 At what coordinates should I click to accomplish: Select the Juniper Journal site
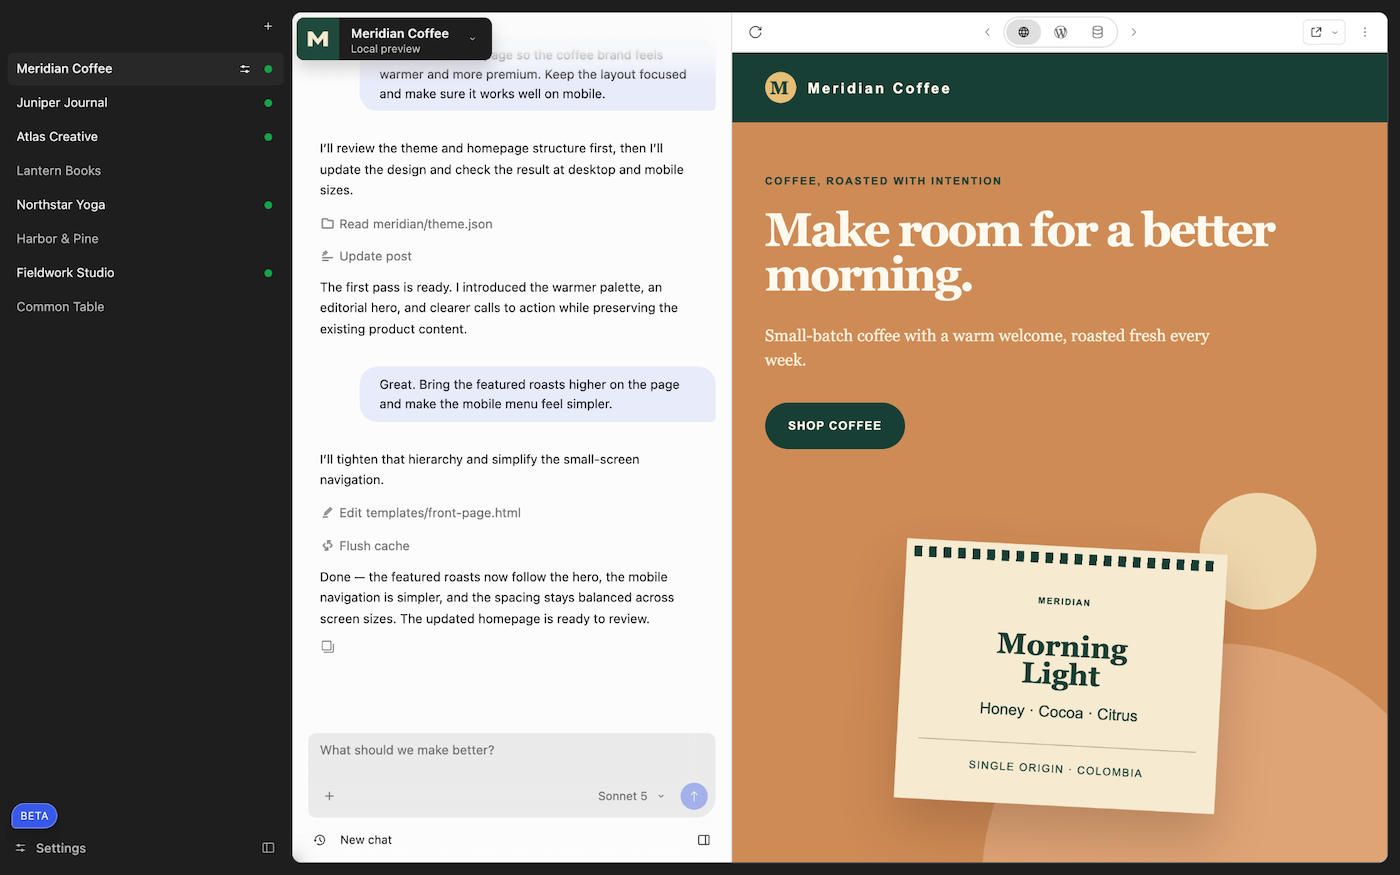click(145, 103)
